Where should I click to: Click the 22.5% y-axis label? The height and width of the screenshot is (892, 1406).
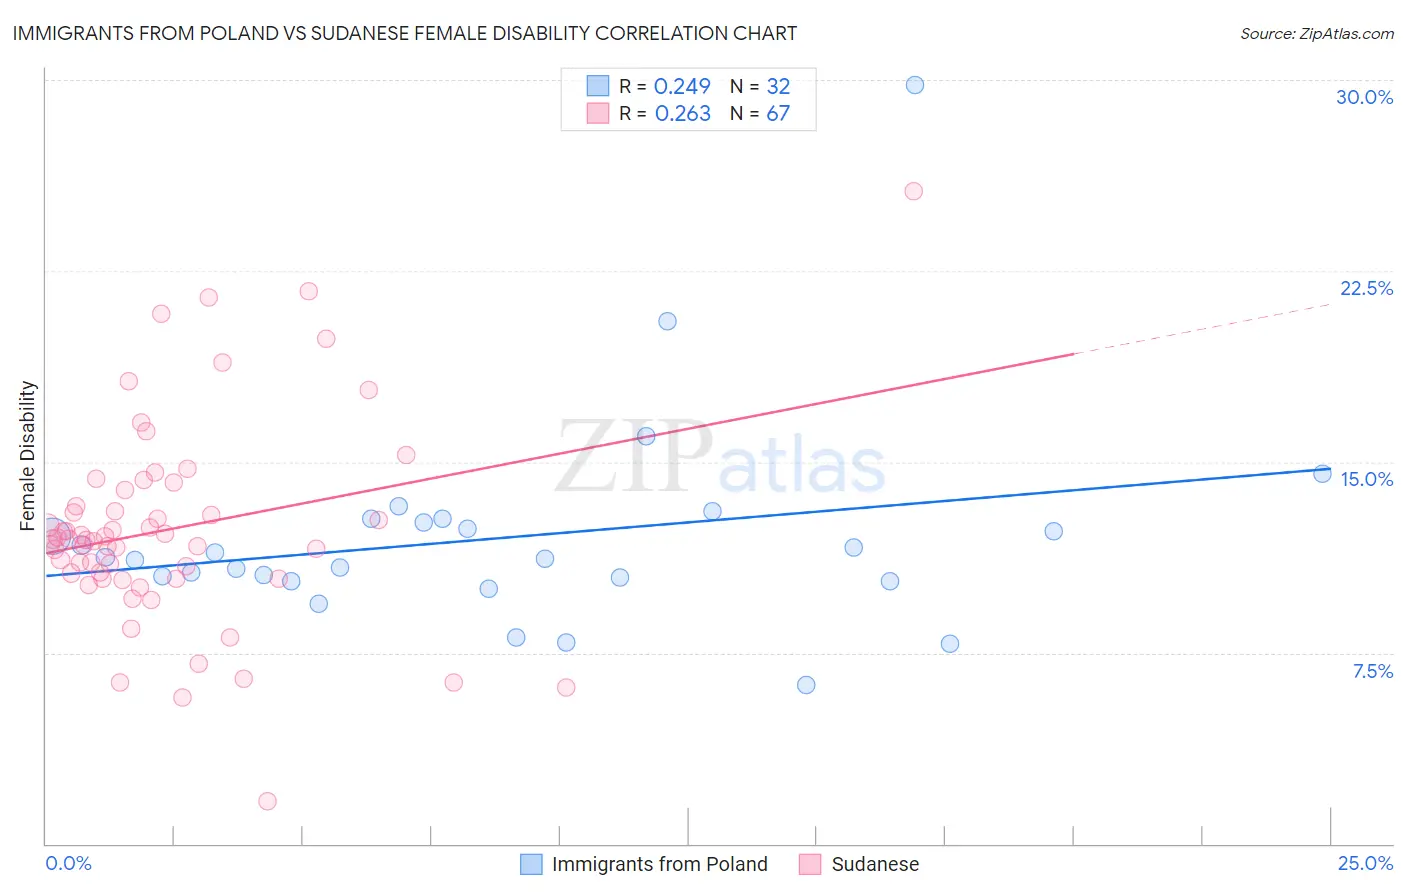[x=1366, y=288]
